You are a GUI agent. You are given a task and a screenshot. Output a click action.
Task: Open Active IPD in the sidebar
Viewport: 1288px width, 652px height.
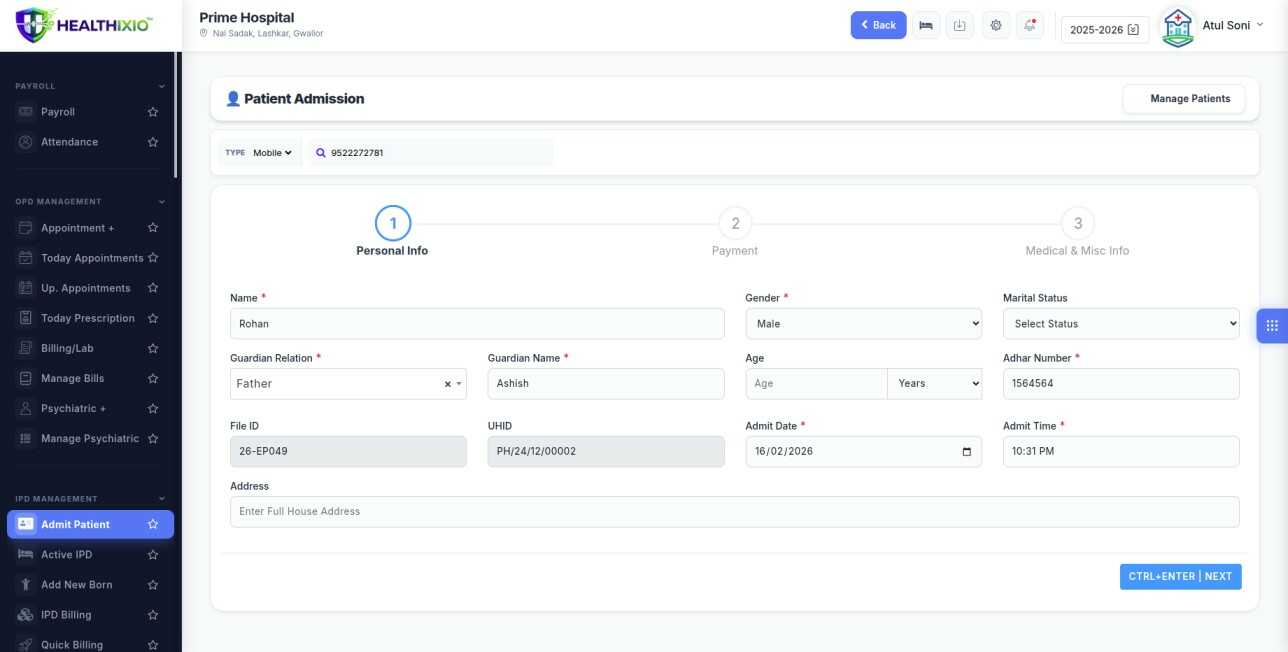coord(67,555)
